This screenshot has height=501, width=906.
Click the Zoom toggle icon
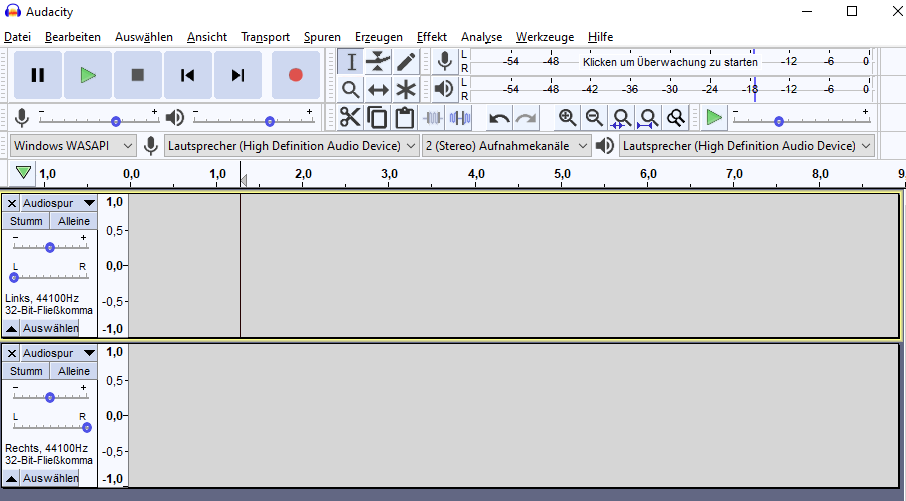point(675,118)
